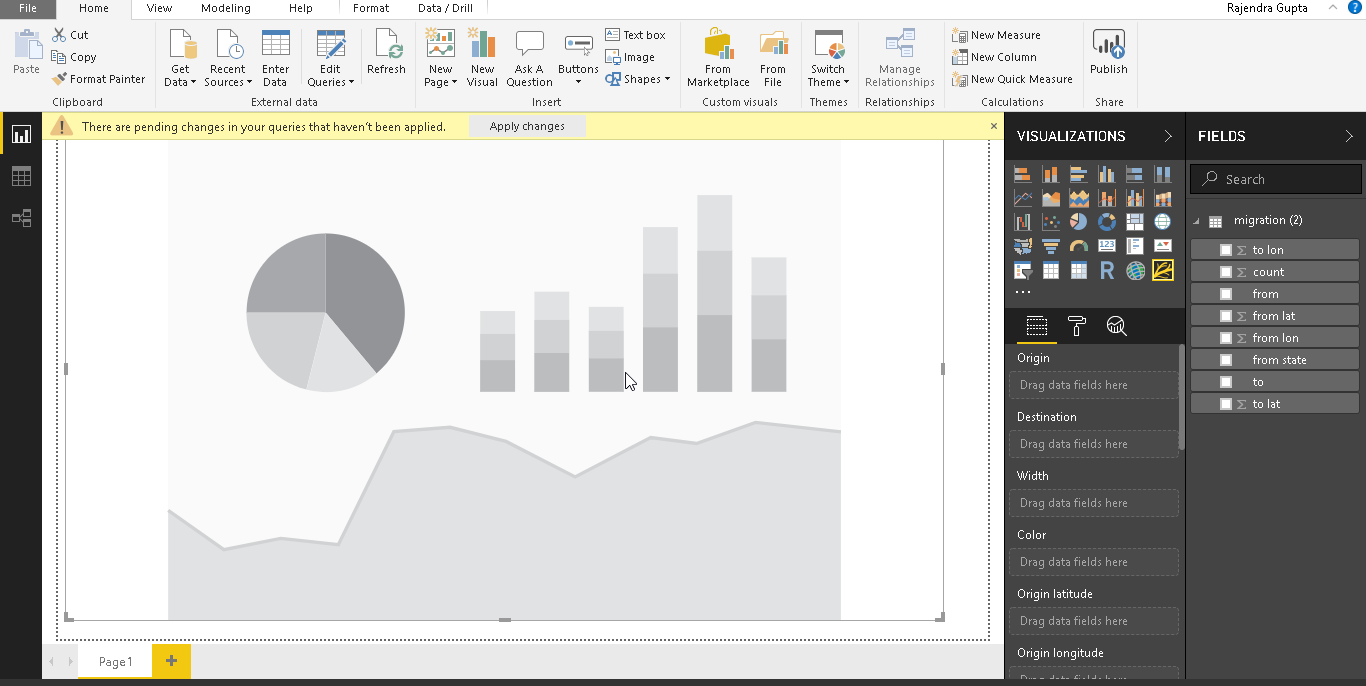
Task: Select the R script visual
Action: (1107, 271)
